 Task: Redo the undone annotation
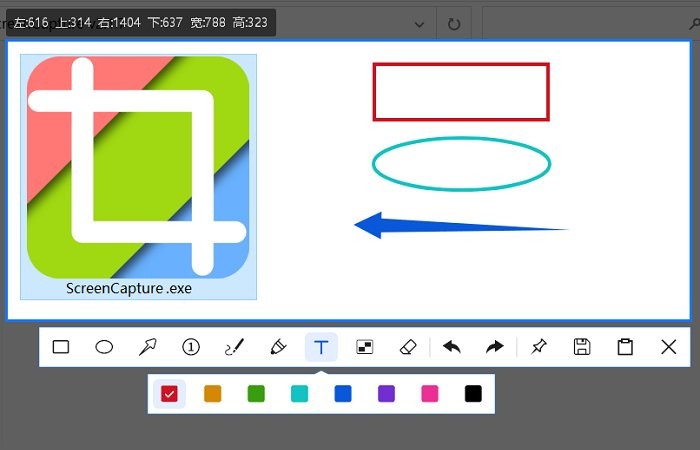[x=495, y=347]
